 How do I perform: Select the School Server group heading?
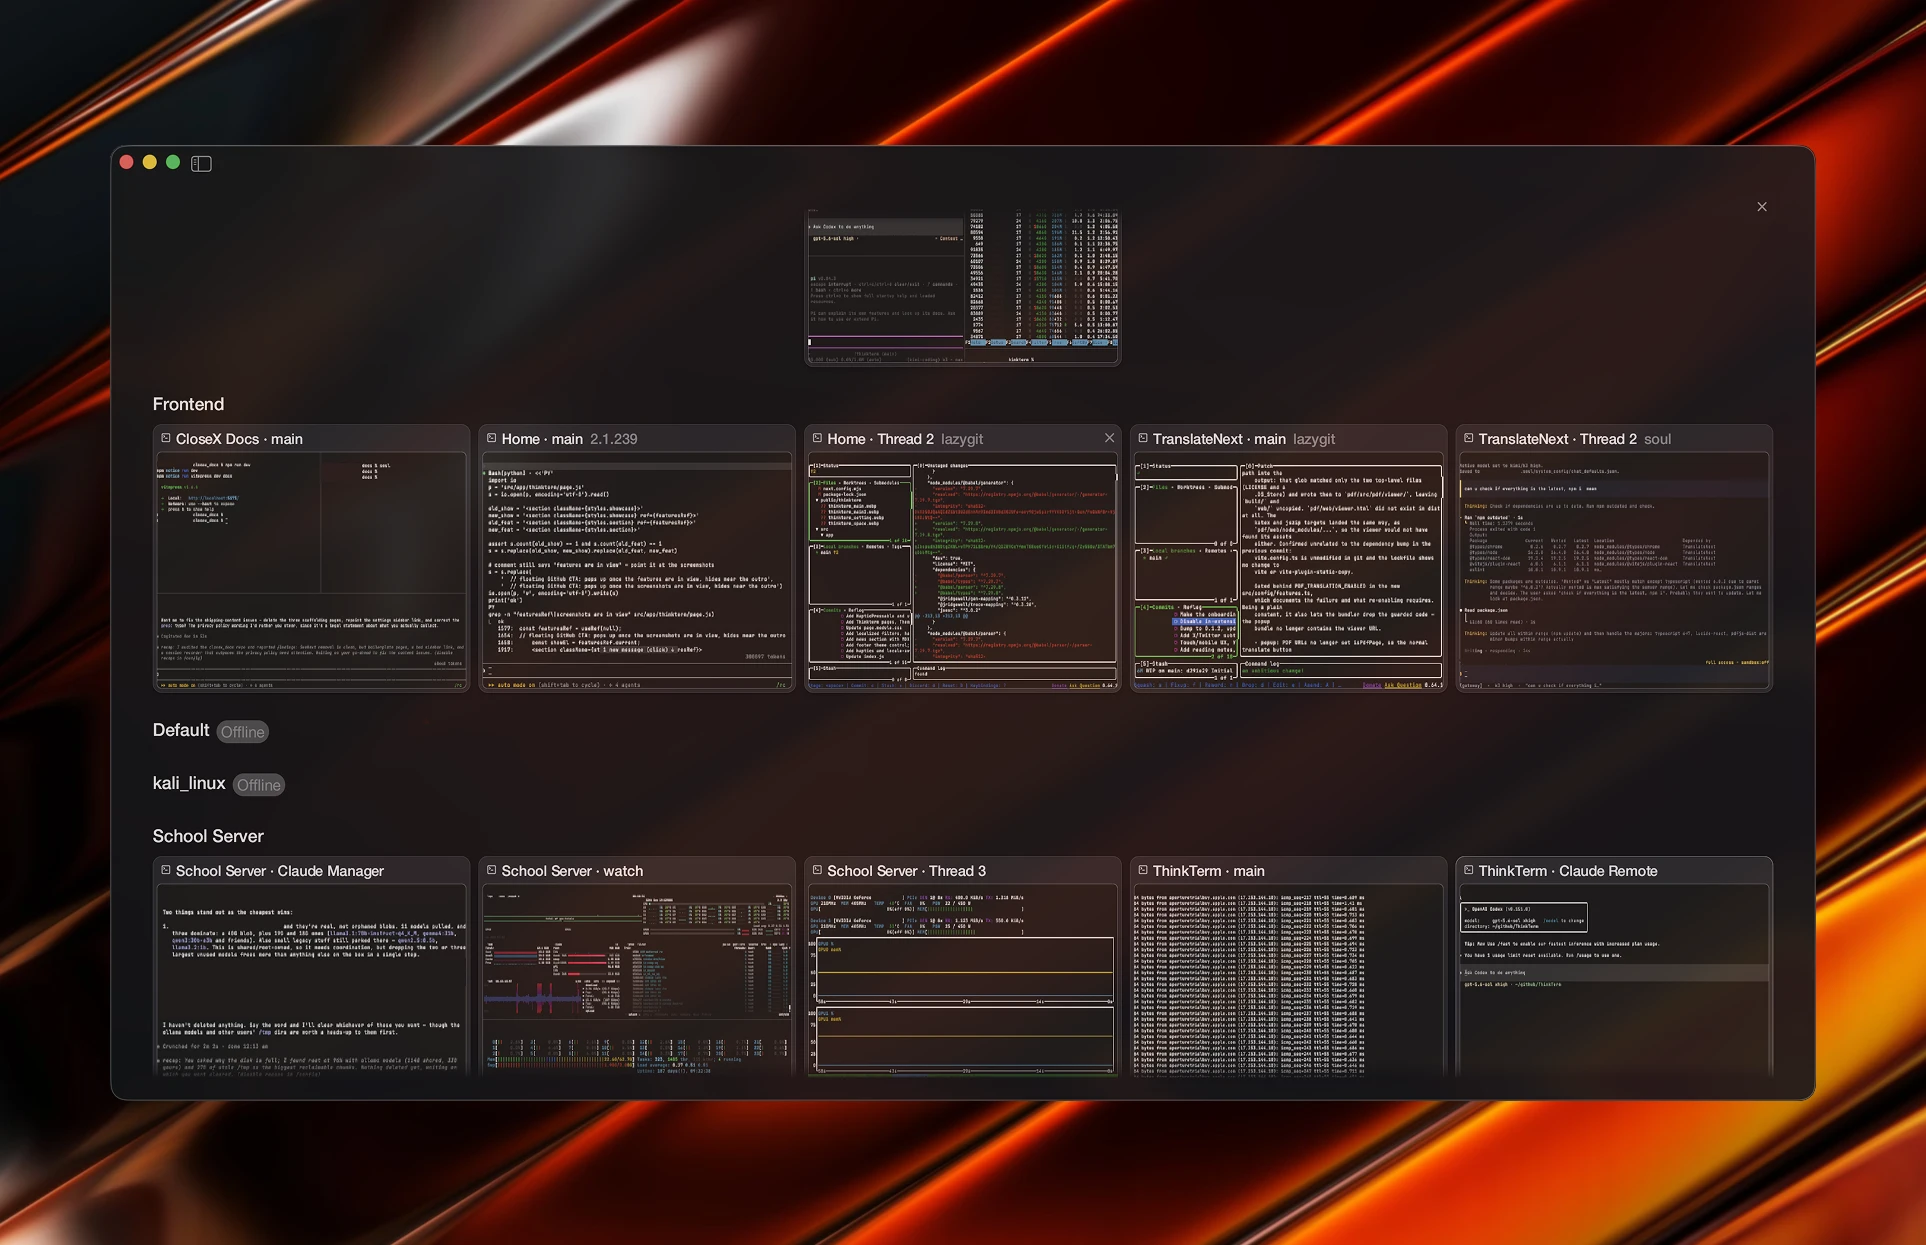point(208,836)
